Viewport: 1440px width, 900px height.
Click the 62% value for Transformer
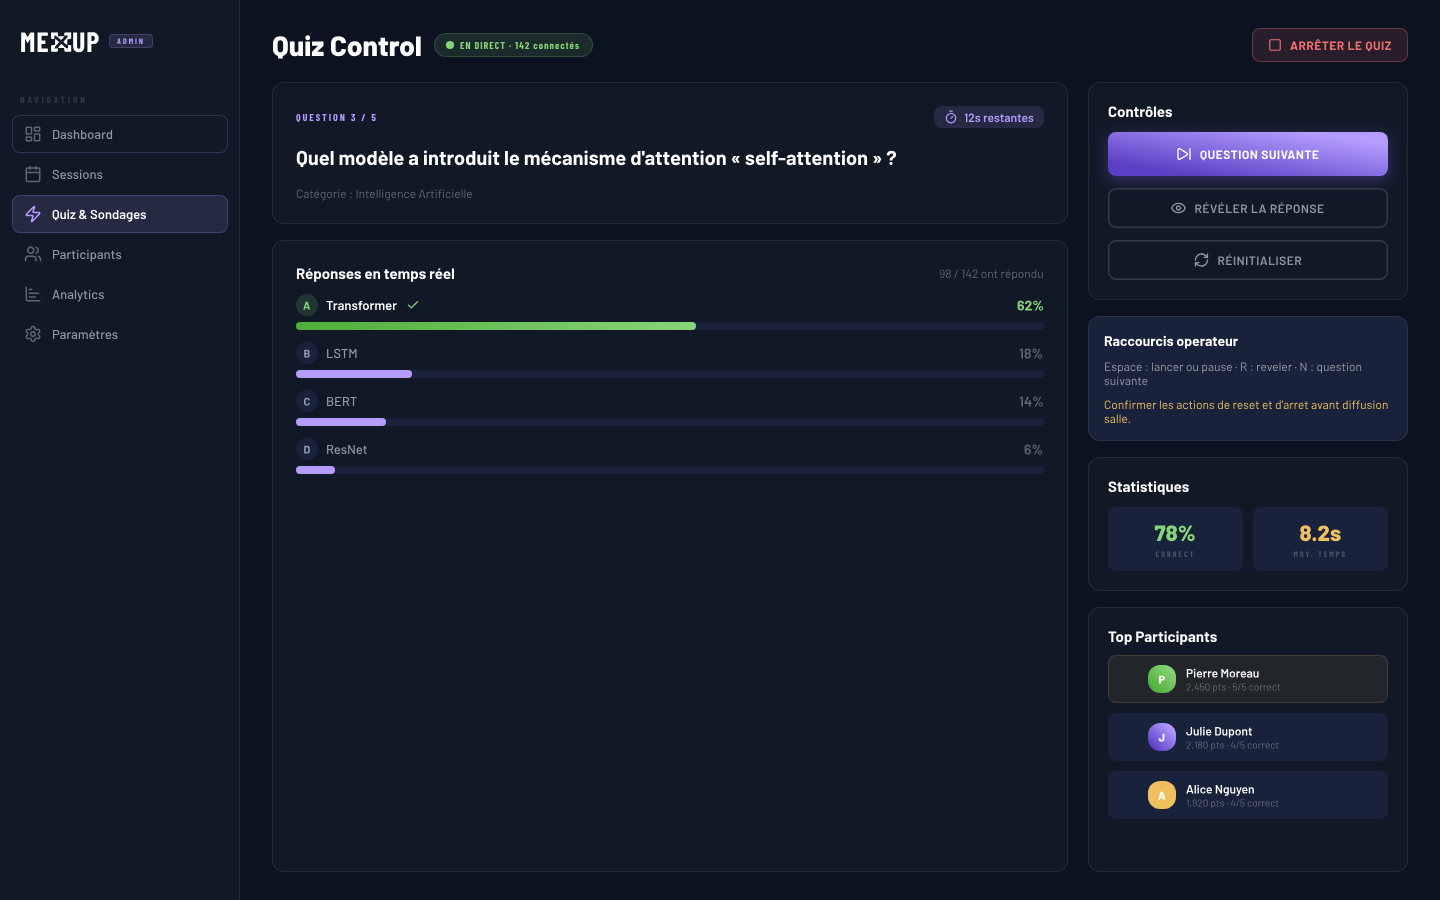[1030, 306]
